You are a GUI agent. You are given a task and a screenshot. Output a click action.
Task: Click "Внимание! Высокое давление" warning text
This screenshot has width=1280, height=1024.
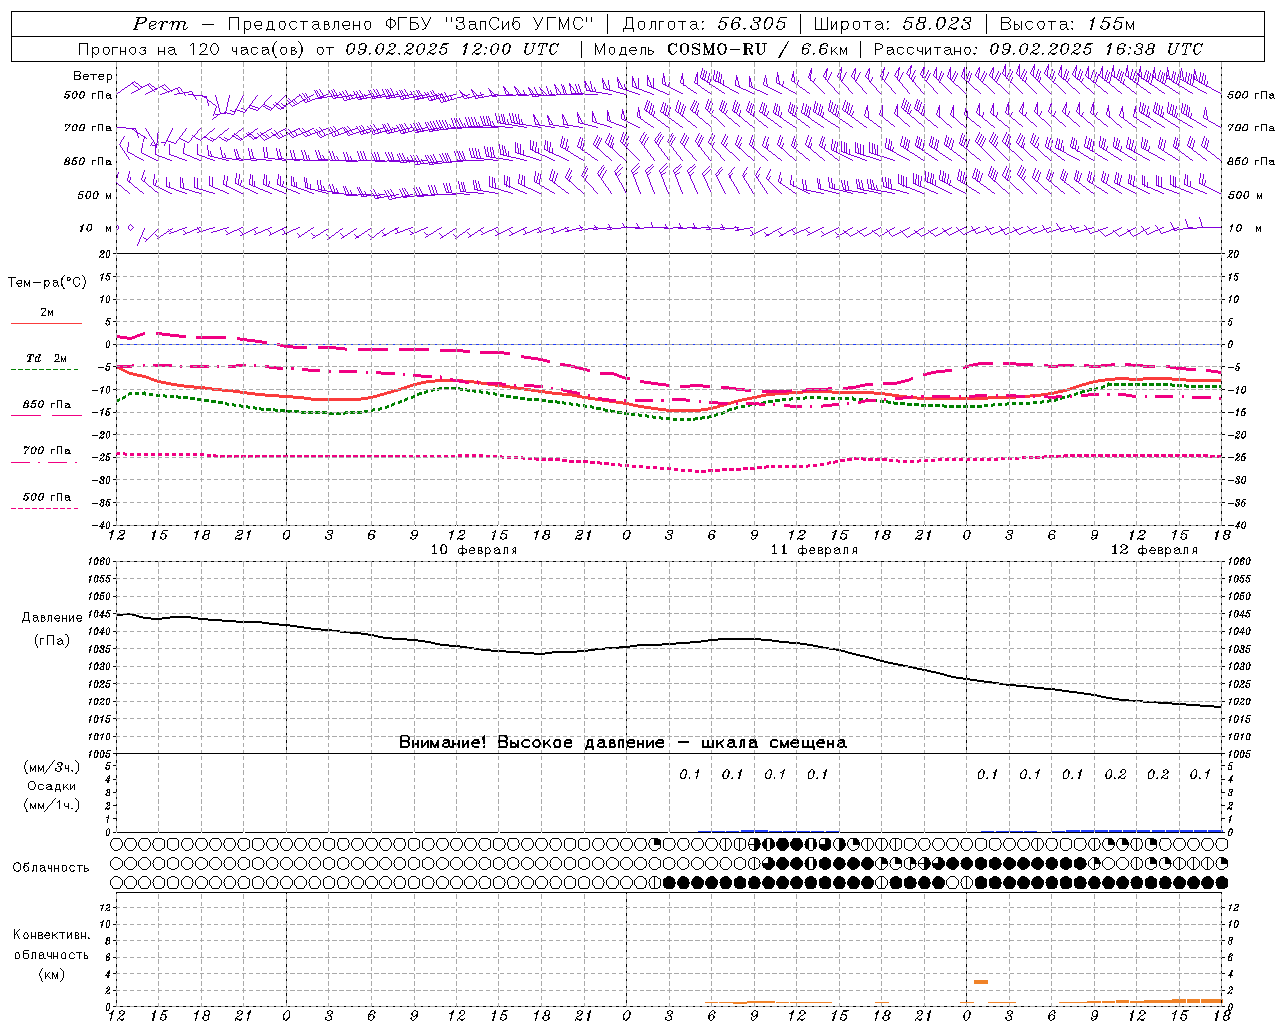pyautogui.click(x=531, y=743)
